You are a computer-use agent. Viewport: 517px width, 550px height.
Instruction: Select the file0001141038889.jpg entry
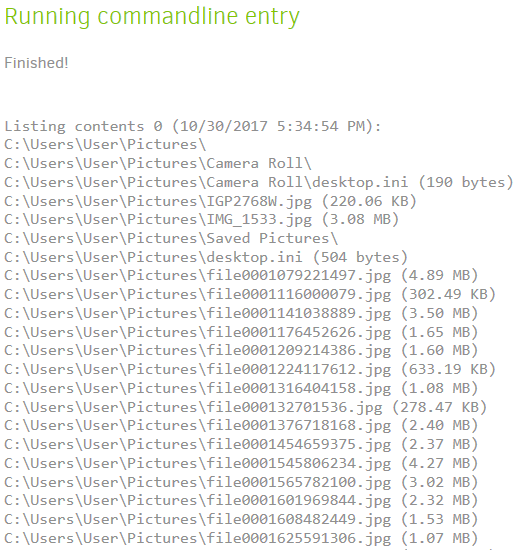[x=241, y=314]
